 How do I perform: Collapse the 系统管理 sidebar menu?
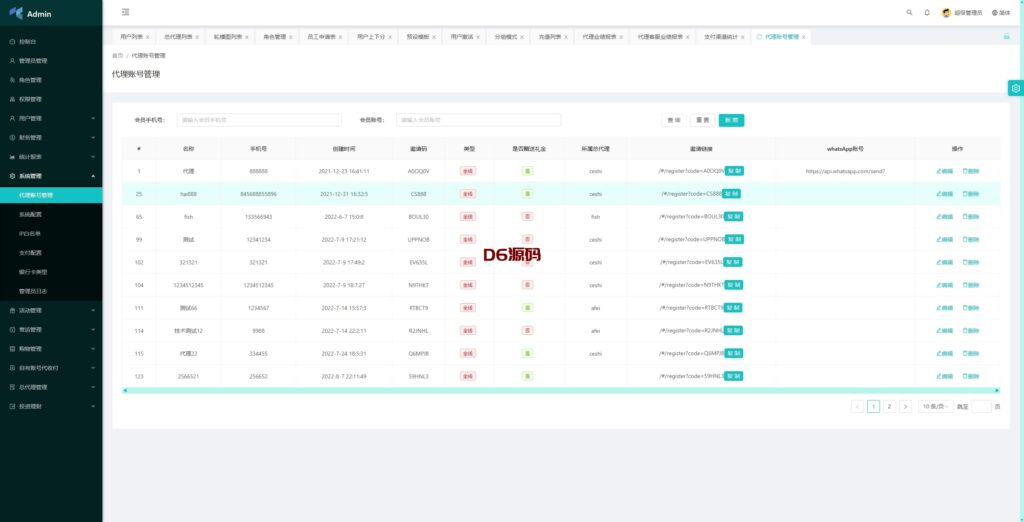51,176
